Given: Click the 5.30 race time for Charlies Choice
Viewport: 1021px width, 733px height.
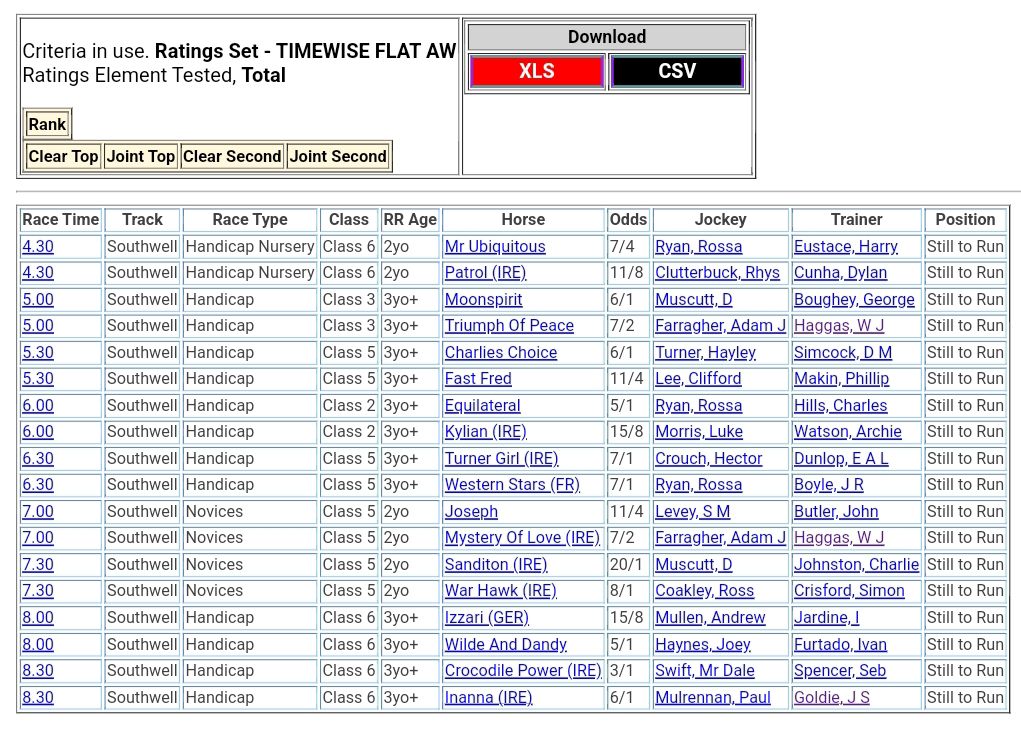Looking at the screenshot, I should (38, 352).
